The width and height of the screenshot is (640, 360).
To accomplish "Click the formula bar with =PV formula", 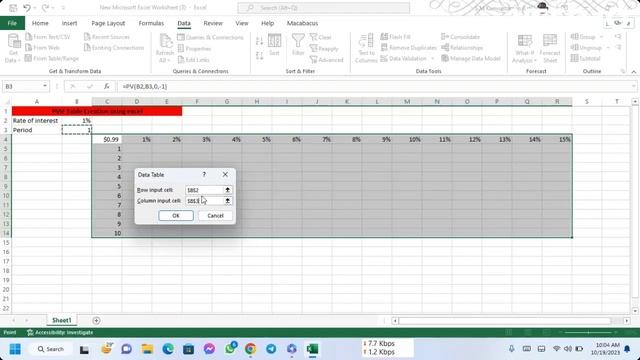I will [374, 87].
